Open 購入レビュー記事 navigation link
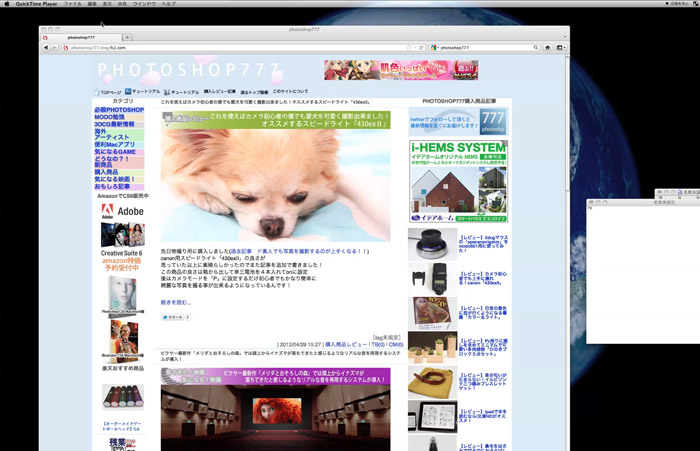700x451 pixels. click(220, 92)
